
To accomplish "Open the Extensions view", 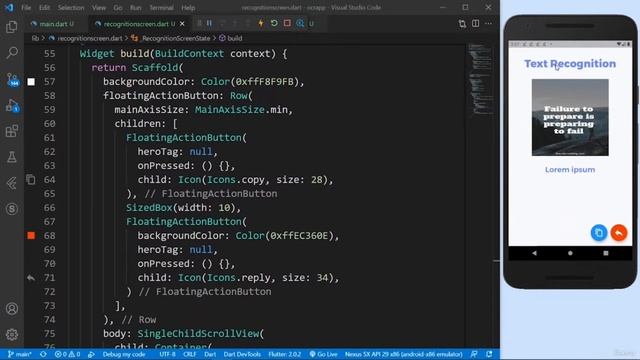I will (x=12, y=131).
